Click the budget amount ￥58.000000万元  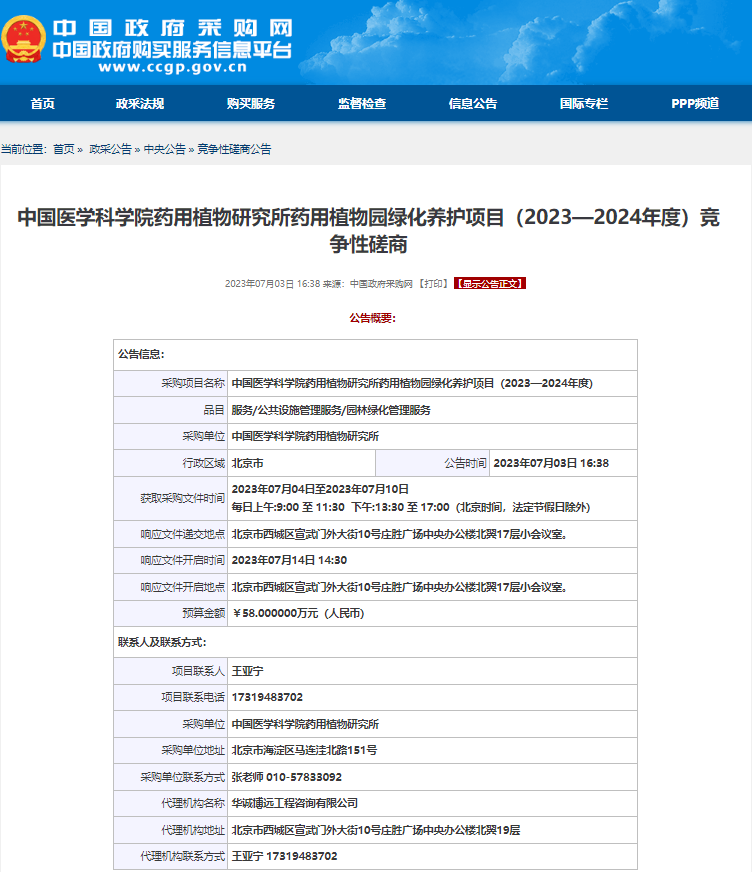click(x=298, y=613)
